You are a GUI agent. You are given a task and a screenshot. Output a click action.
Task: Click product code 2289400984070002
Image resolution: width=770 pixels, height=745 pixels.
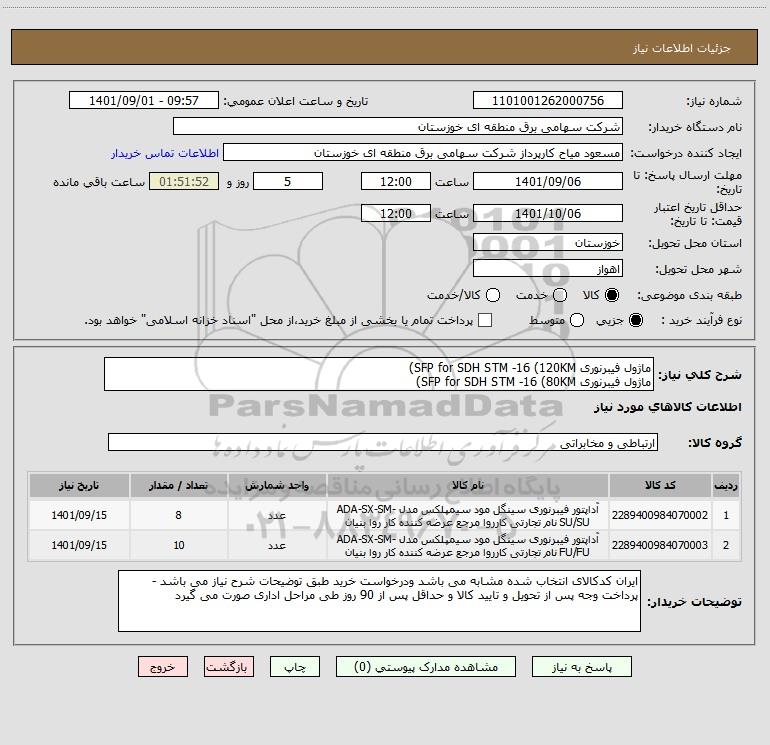click(660, 515)
